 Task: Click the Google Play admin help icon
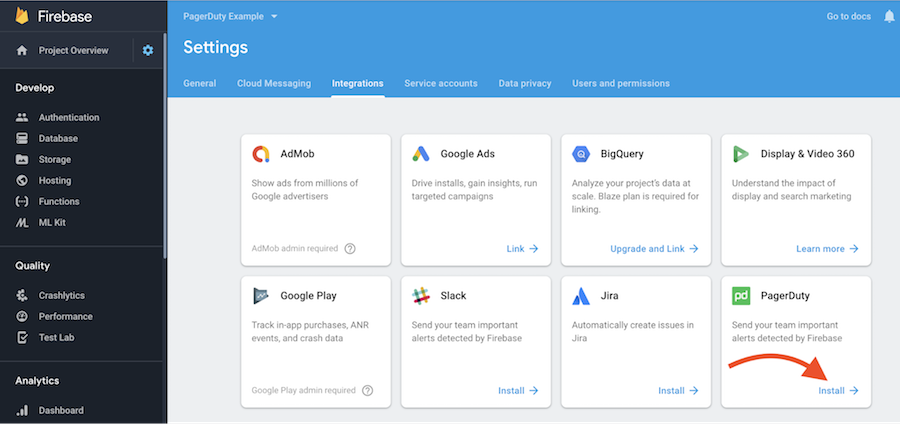tap(369, 390)
